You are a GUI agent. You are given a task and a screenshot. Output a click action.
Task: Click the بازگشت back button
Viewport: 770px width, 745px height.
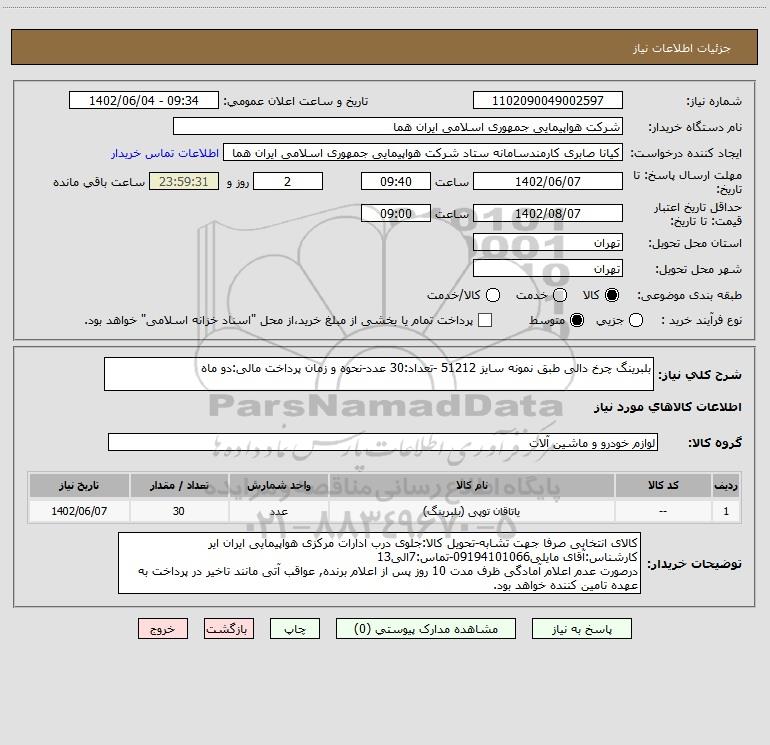coord(229,629)
